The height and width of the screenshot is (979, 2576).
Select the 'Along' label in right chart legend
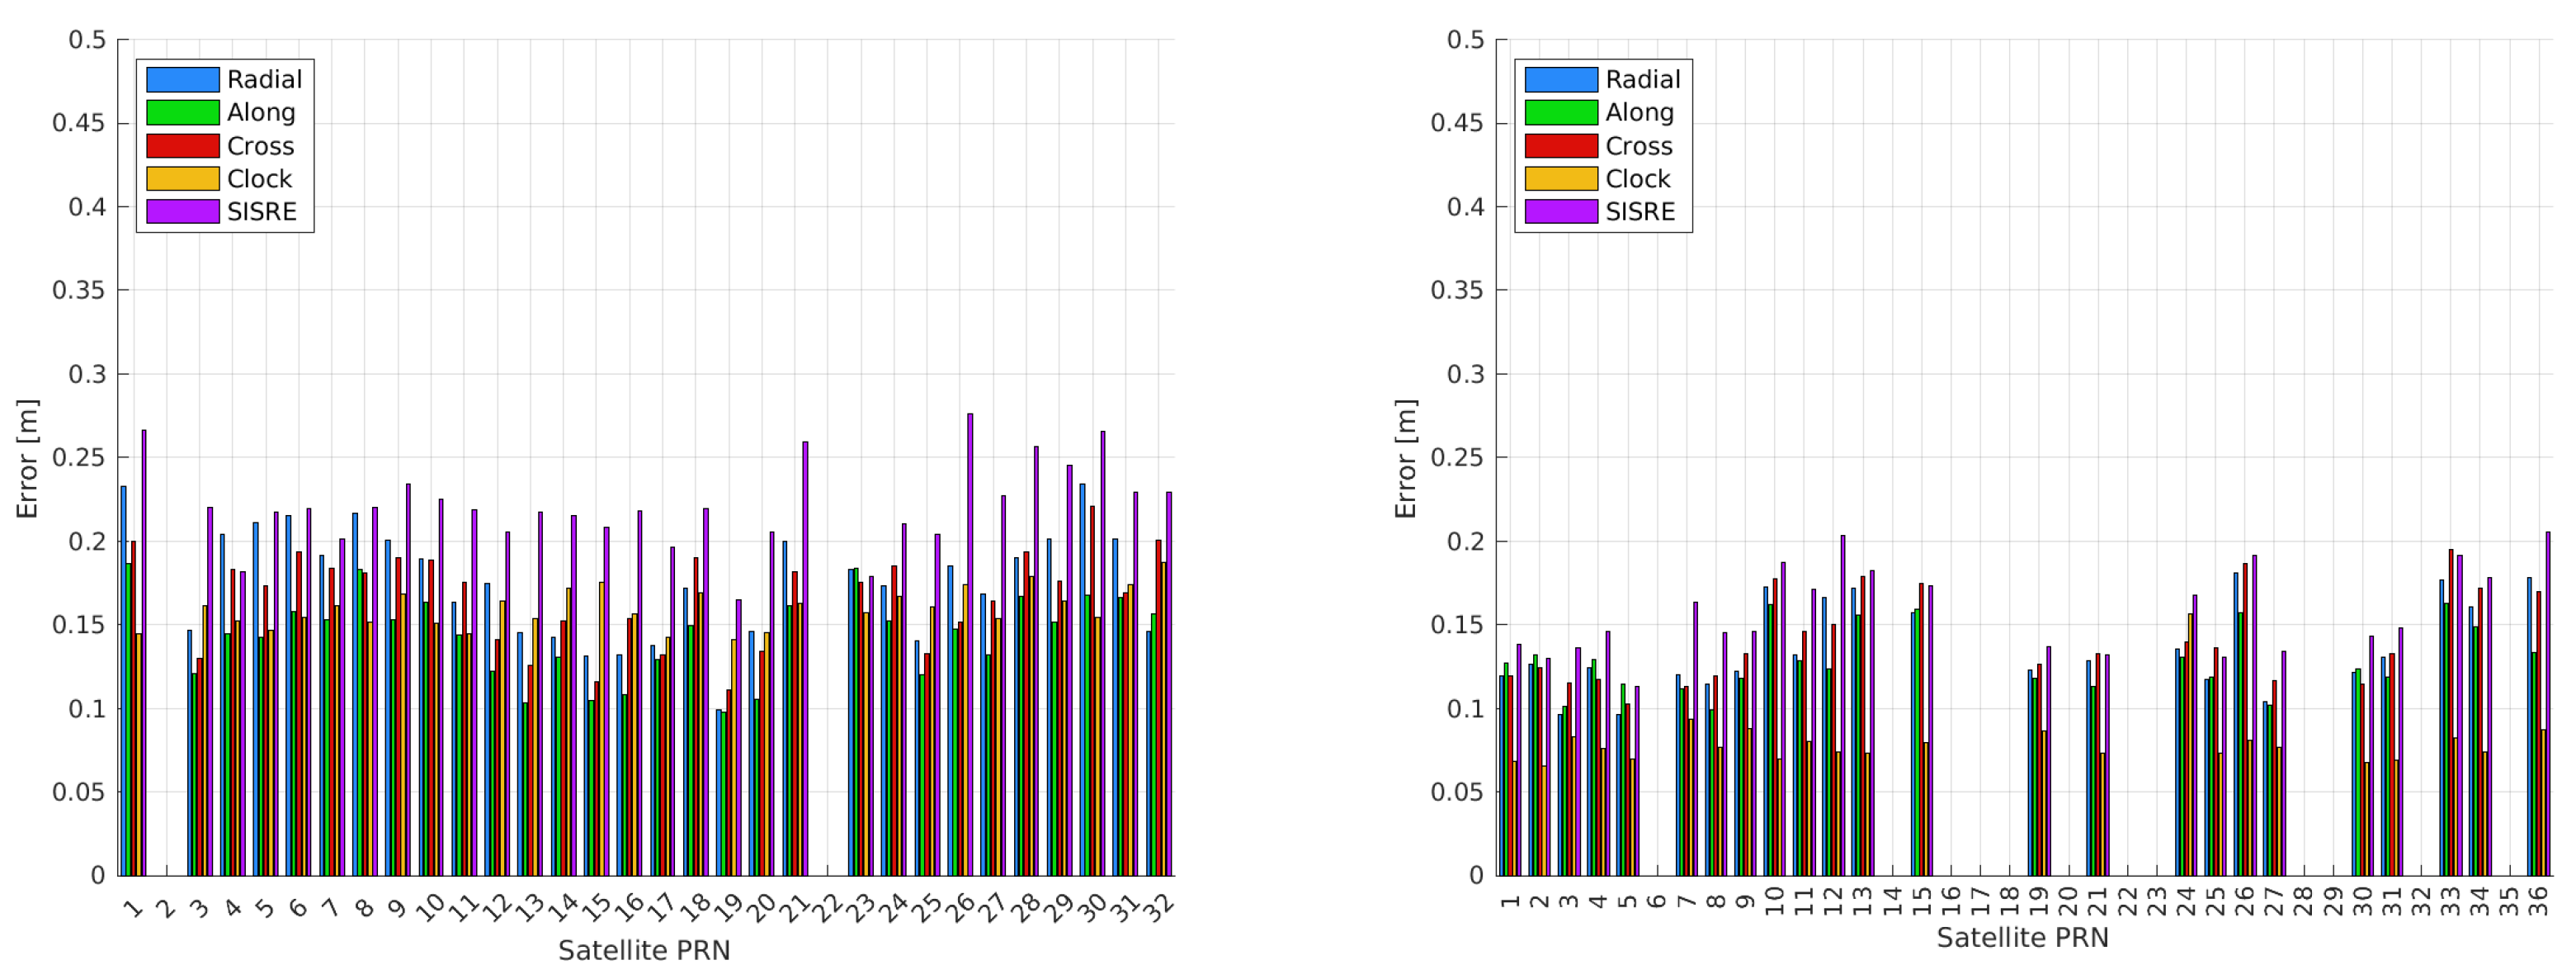click(1639, 112)
